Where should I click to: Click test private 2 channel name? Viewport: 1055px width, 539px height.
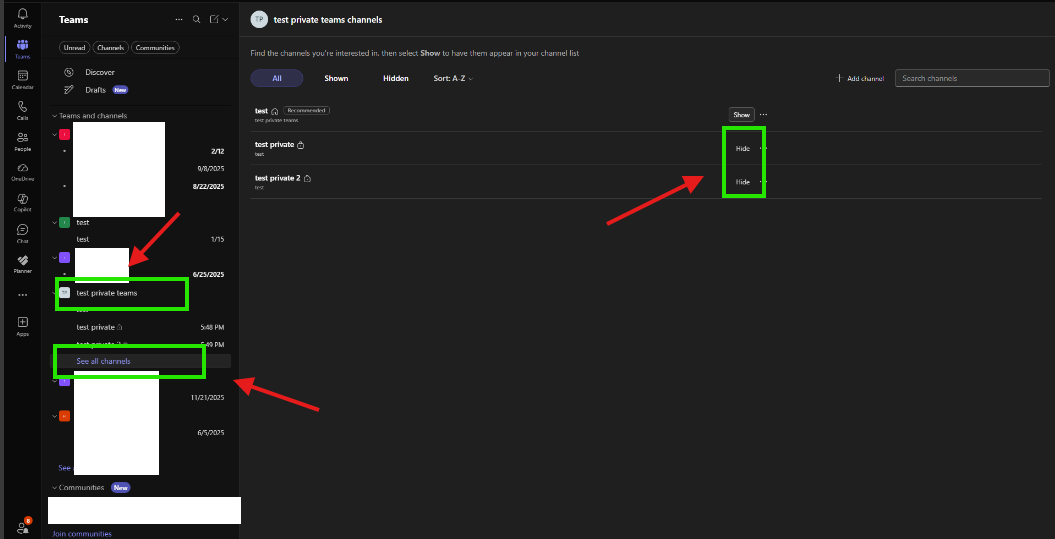click(277, 178)
